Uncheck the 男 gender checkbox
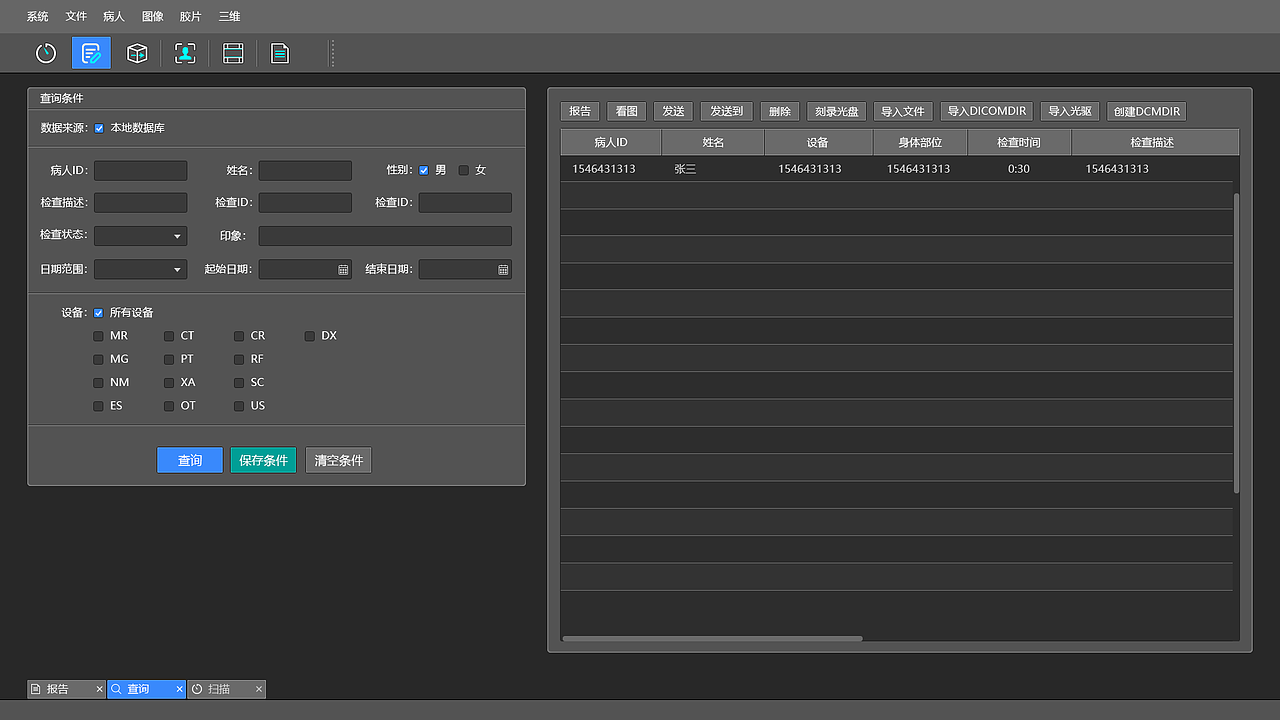 pos(424,170)
